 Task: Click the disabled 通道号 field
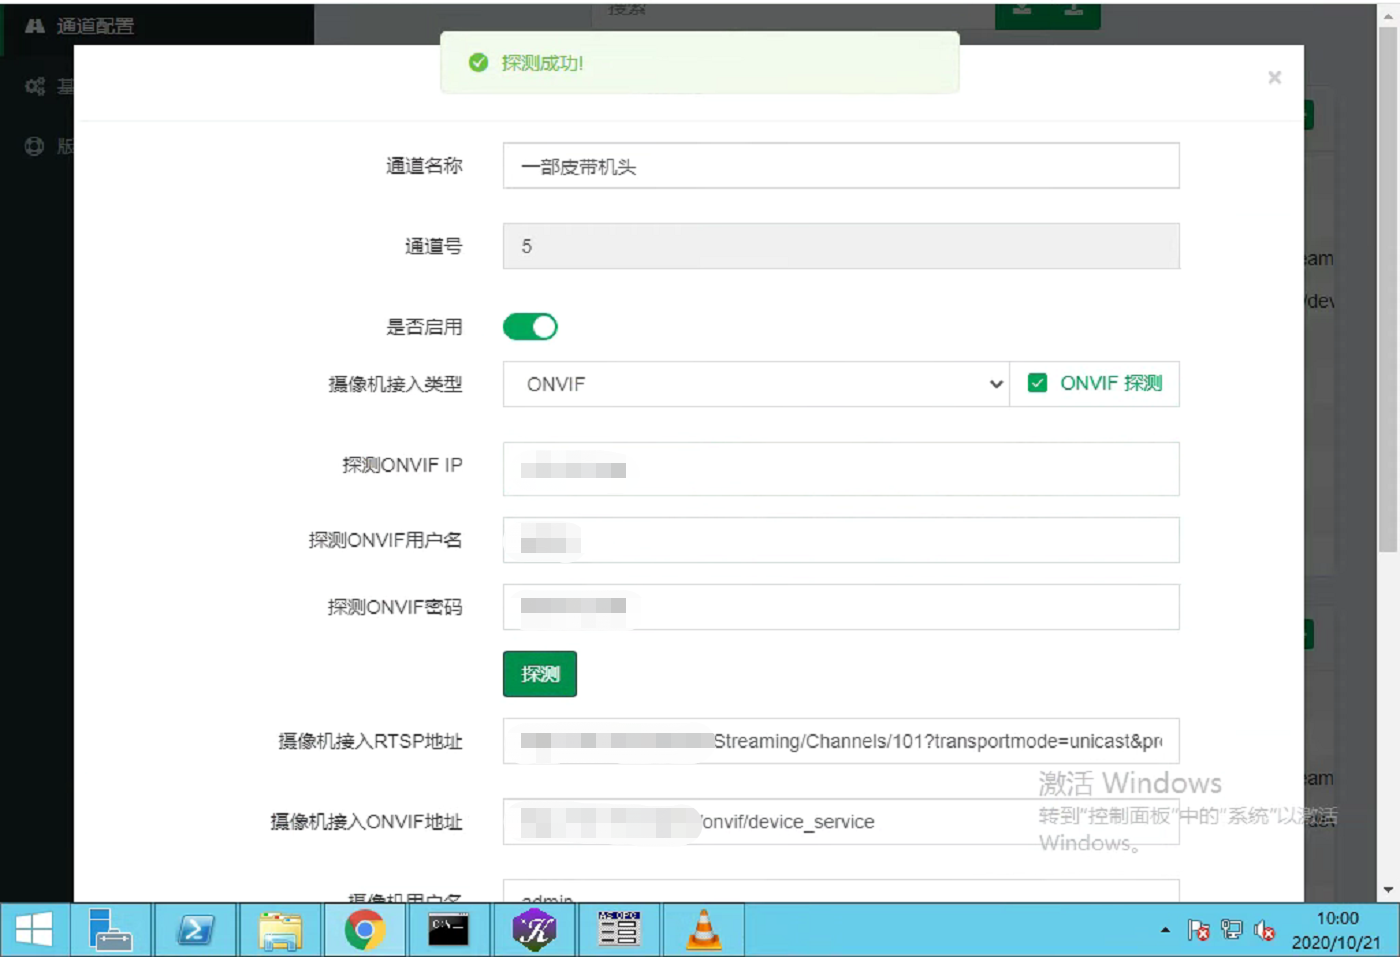(841, 246)
